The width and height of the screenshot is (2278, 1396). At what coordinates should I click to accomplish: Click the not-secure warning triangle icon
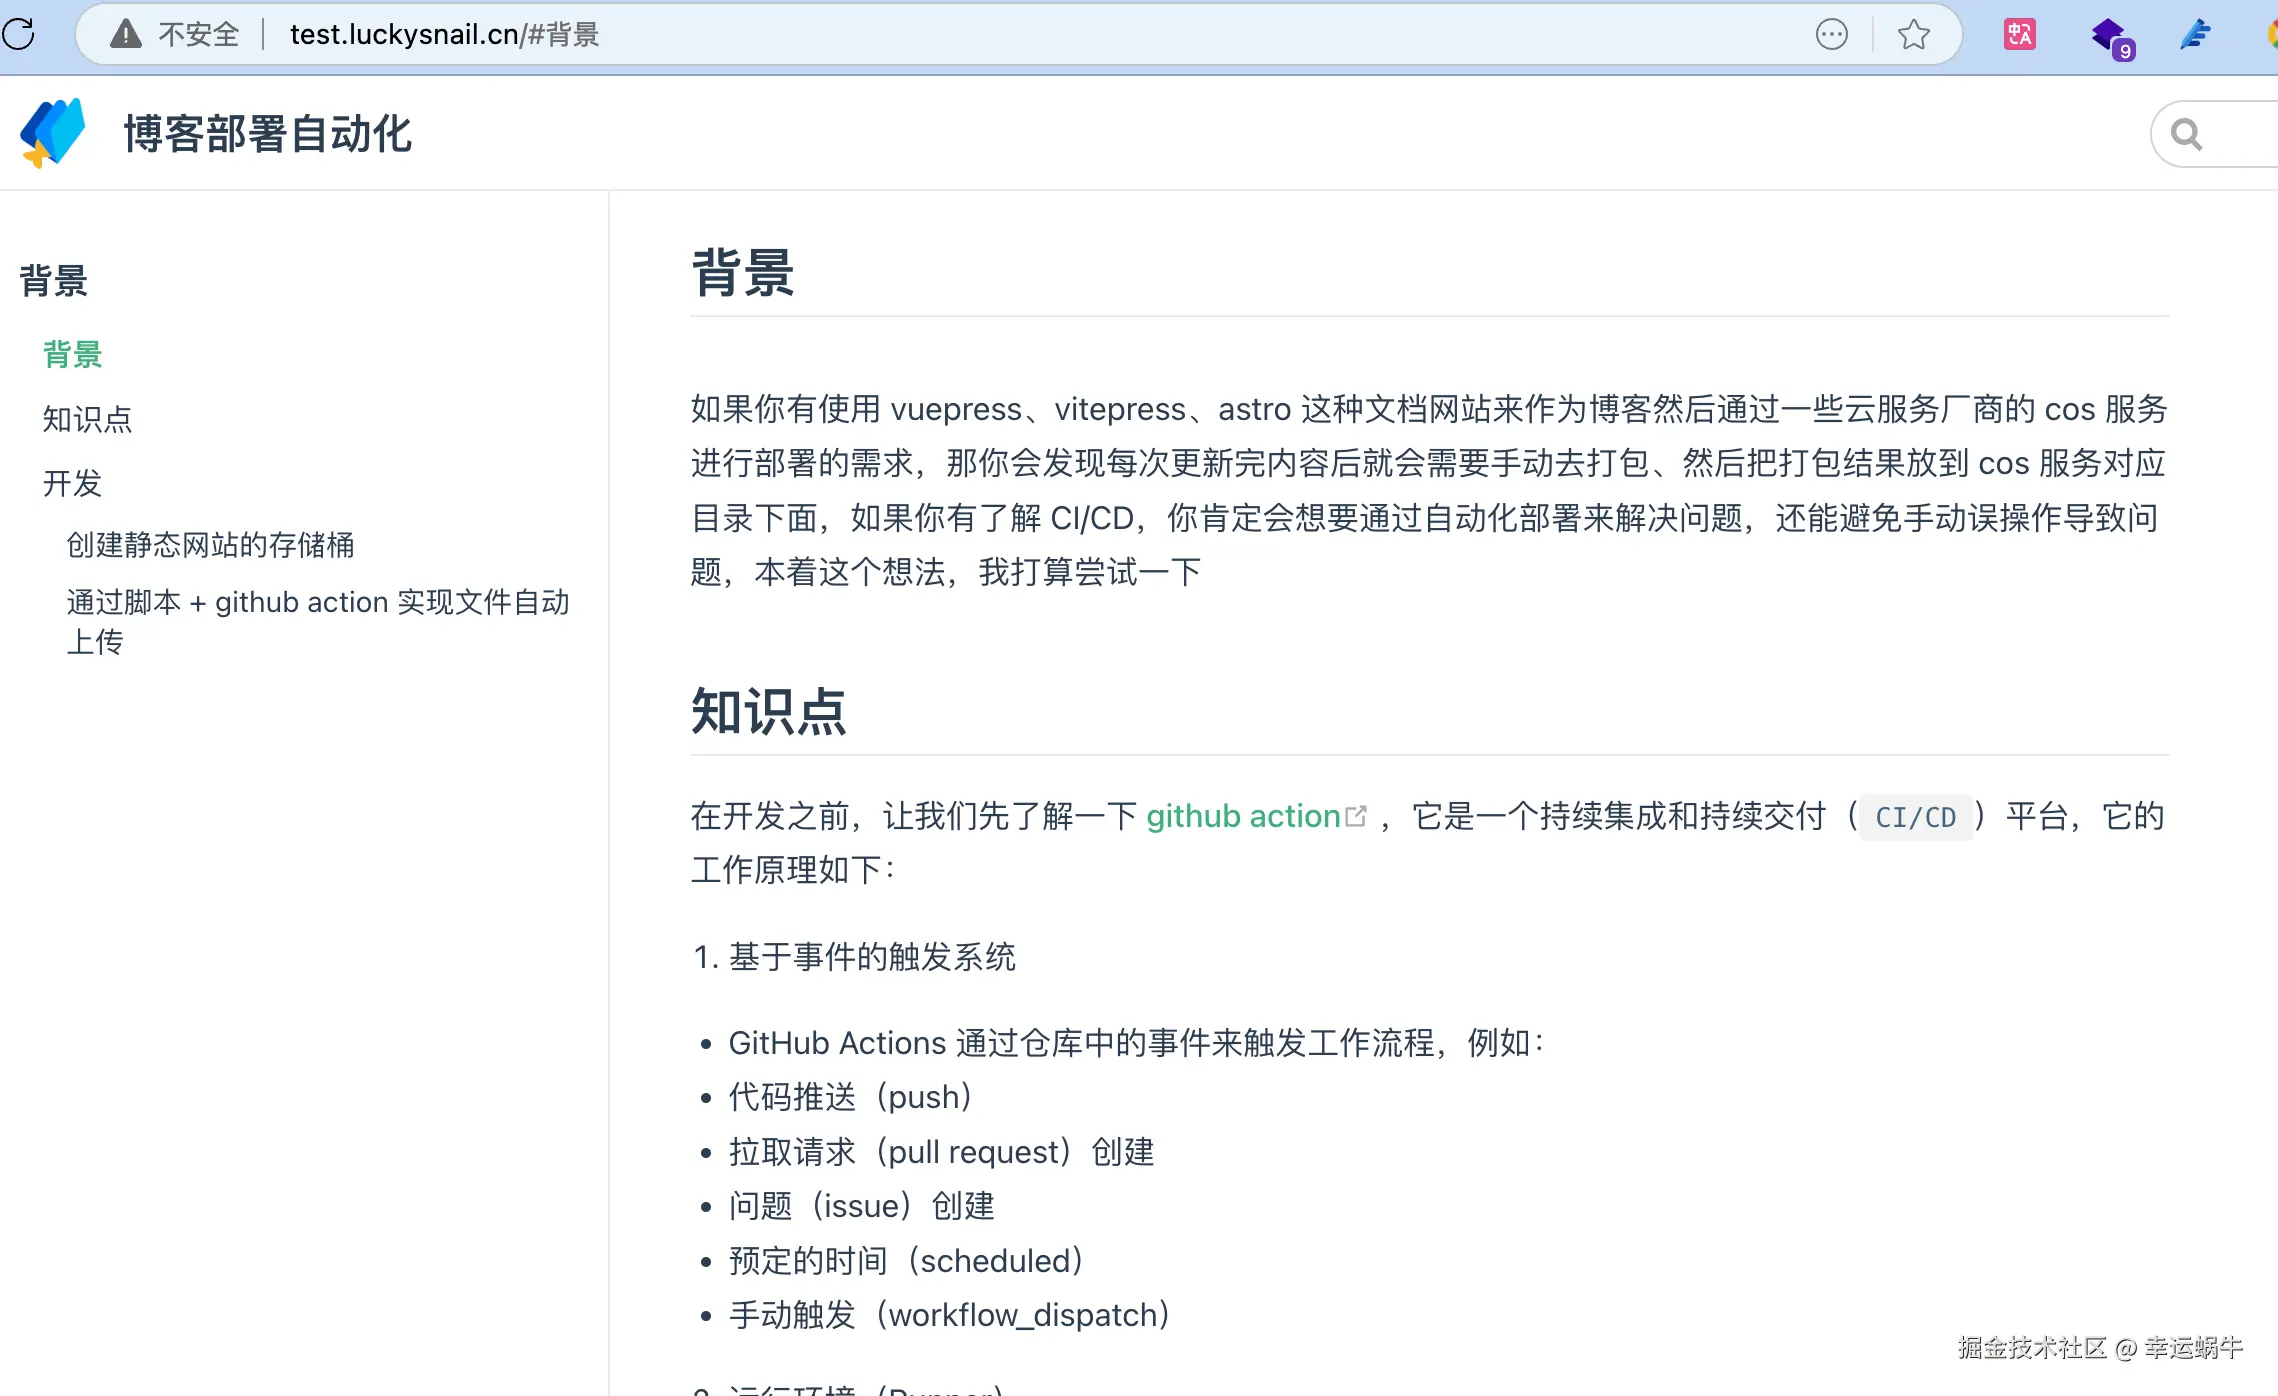[126, 34]
